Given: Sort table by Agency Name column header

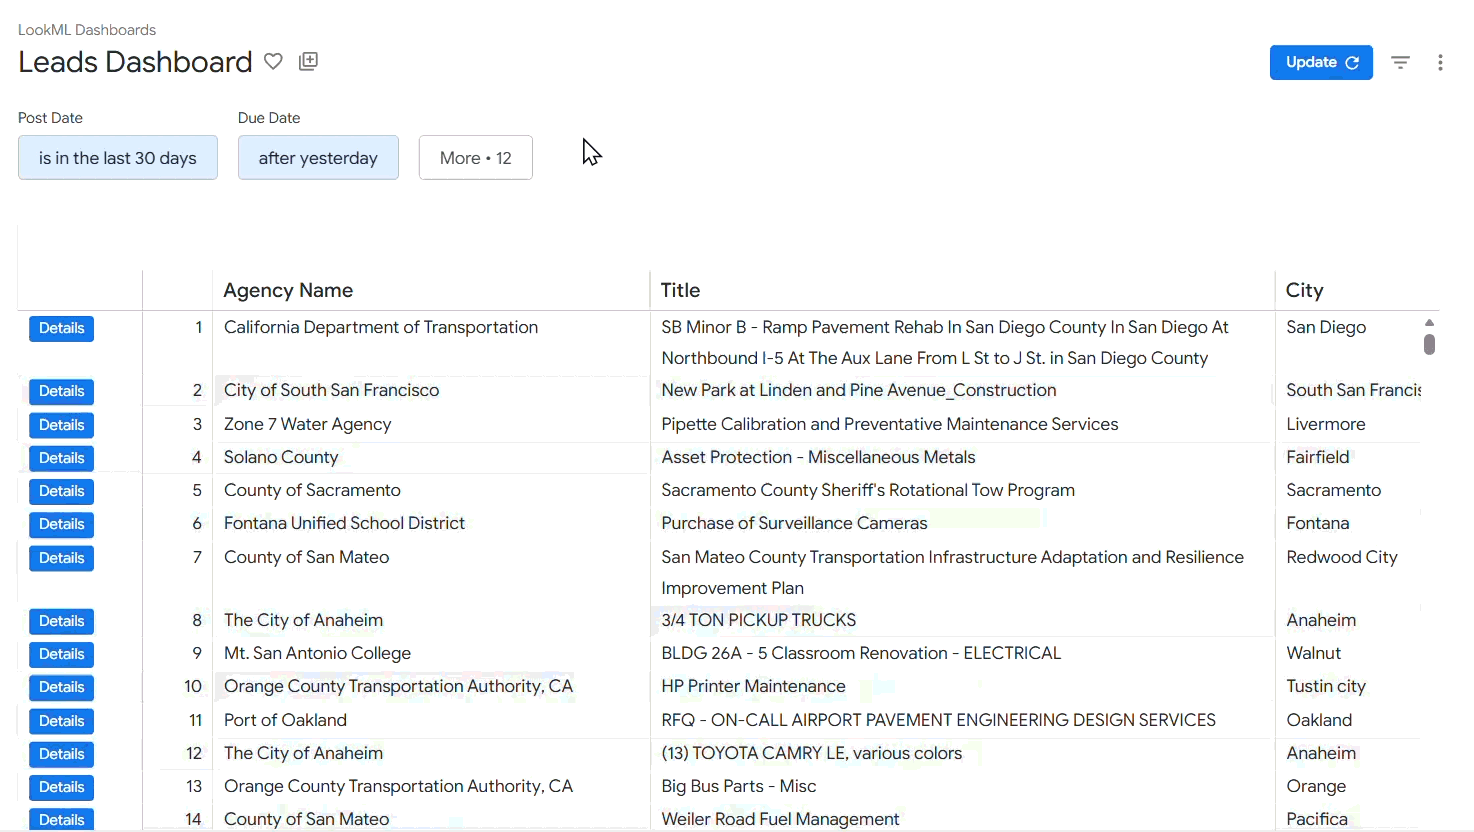Looking at the screenshot, I should [x=288, y=290].
